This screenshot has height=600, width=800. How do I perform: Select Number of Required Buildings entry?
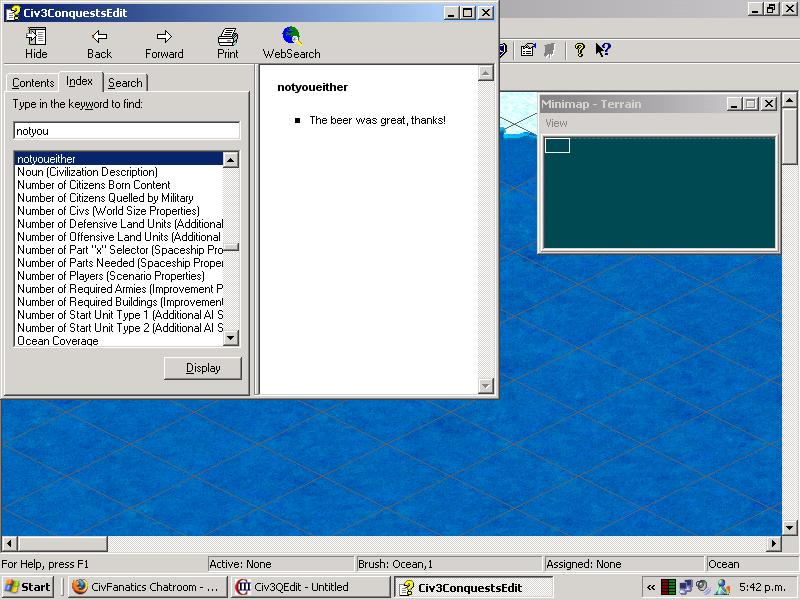click(119, 302)
